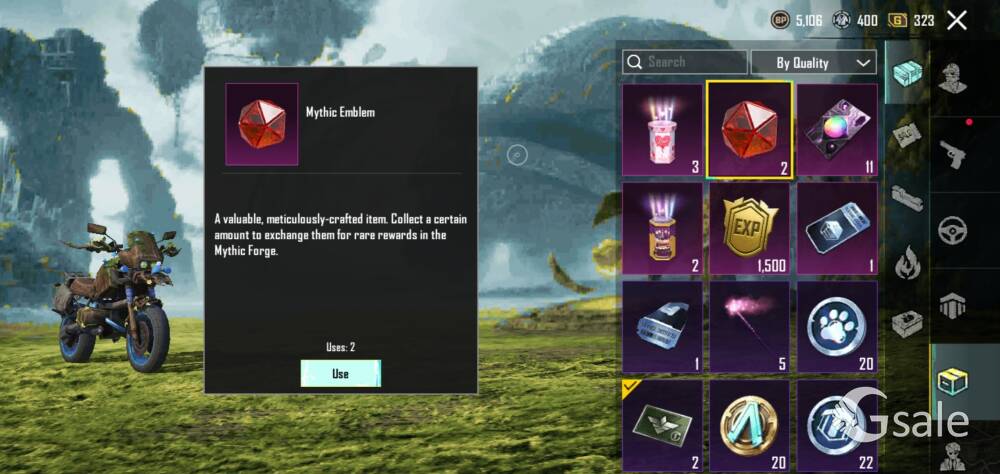Click the Search field in inventory

685,63
